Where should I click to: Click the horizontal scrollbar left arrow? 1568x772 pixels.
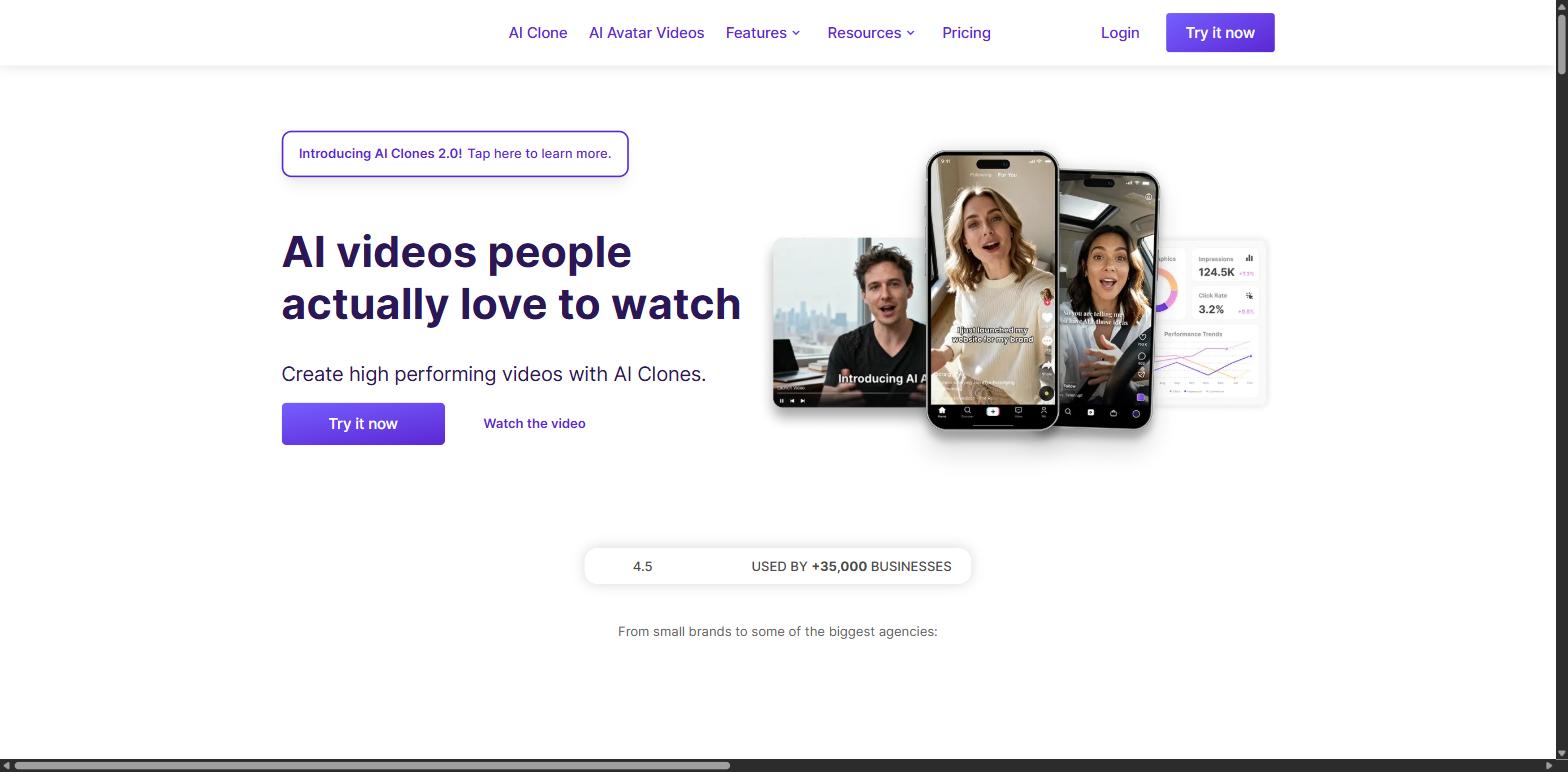(6, 766)
